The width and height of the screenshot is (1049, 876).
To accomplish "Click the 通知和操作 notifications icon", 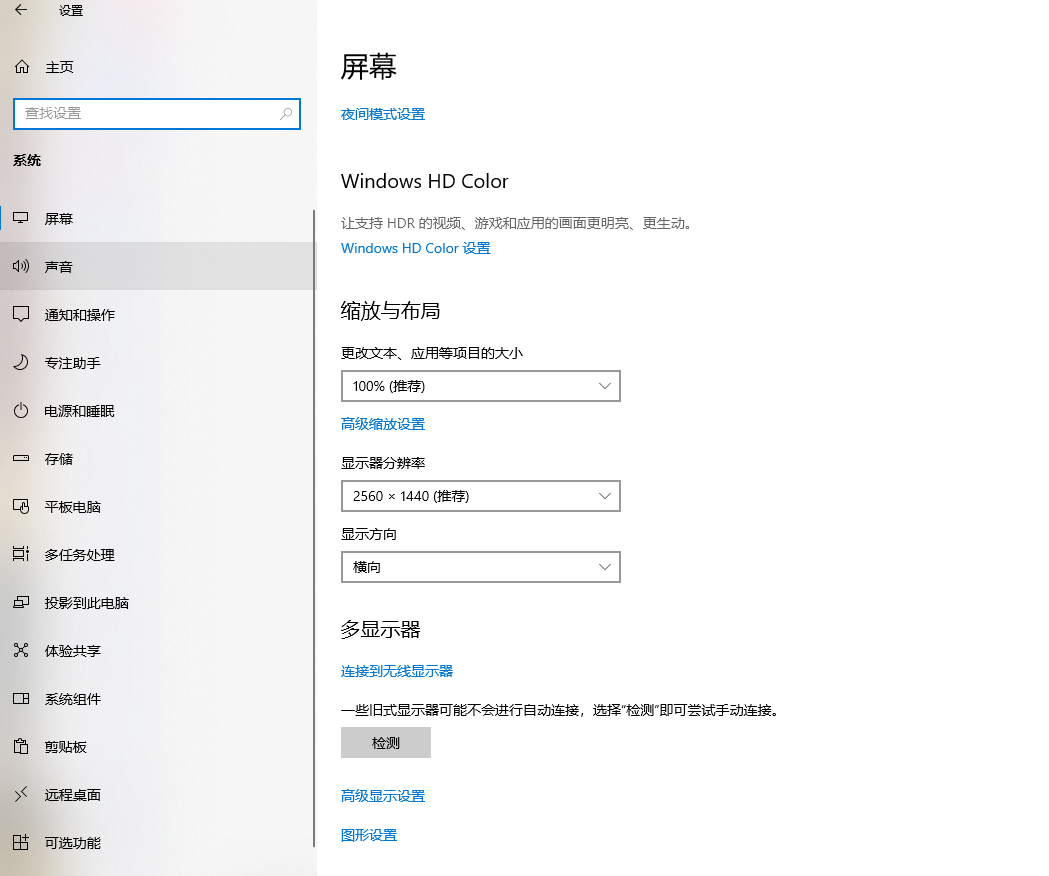I will pyautogui.click(x=22, y=314).
